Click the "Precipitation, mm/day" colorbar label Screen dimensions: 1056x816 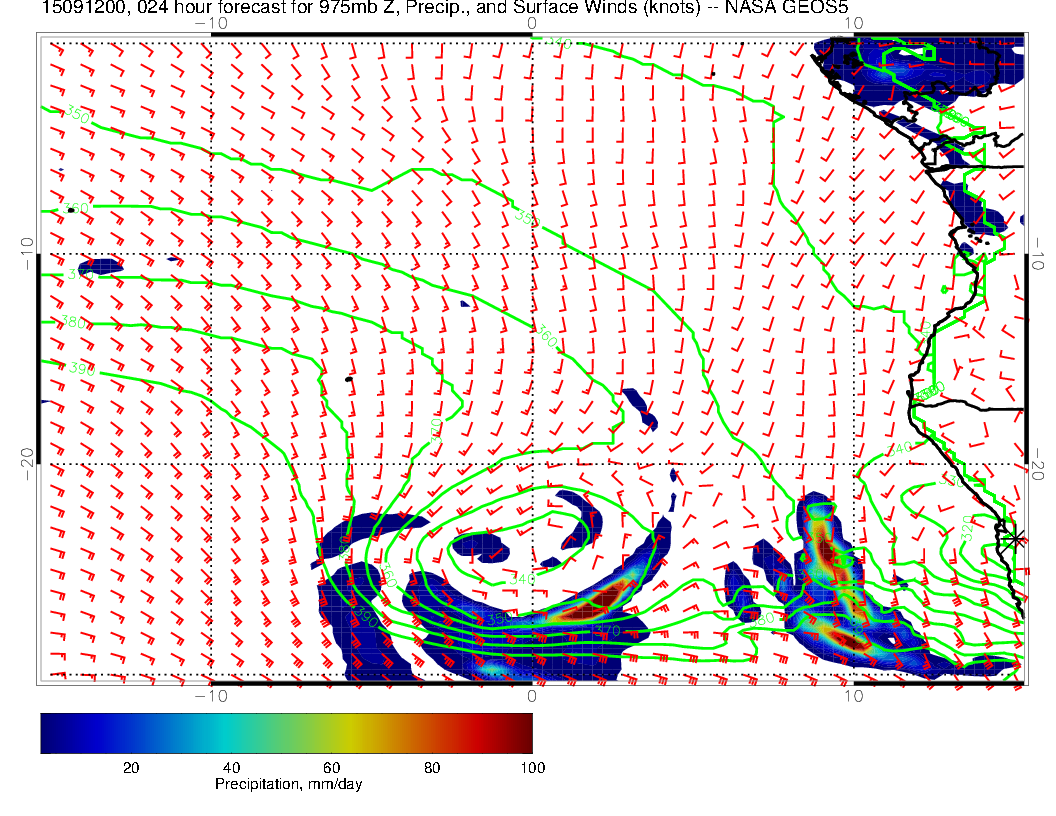point(288,784)
